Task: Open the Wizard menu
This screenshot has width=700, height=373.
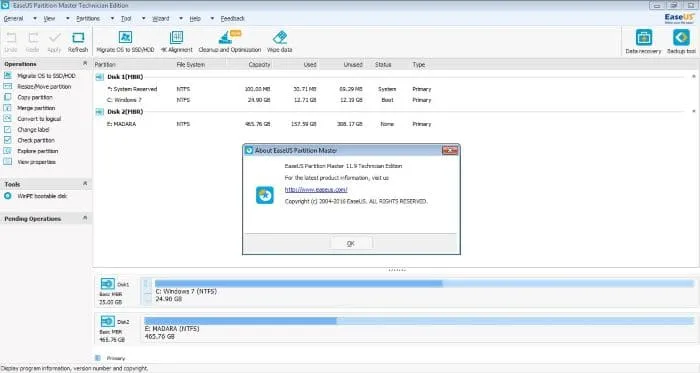Action: point(161,19)
